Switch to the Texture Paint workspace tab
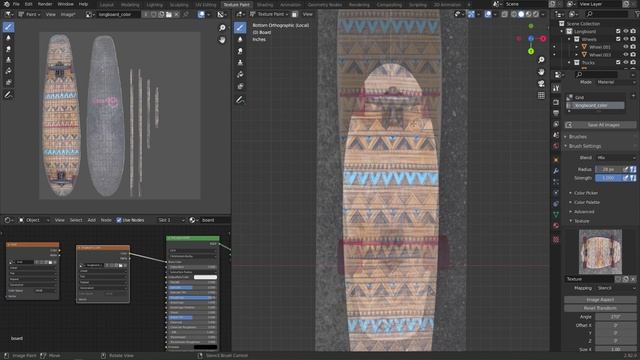The width and height of the screenshot is (640, 360). point(236,4)
